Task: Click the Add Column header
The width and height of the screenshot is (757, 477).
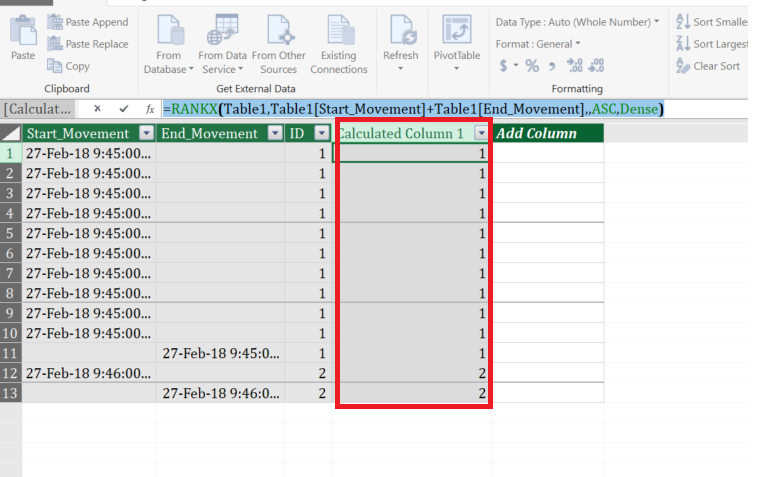Action: click(x=547, y=133)
